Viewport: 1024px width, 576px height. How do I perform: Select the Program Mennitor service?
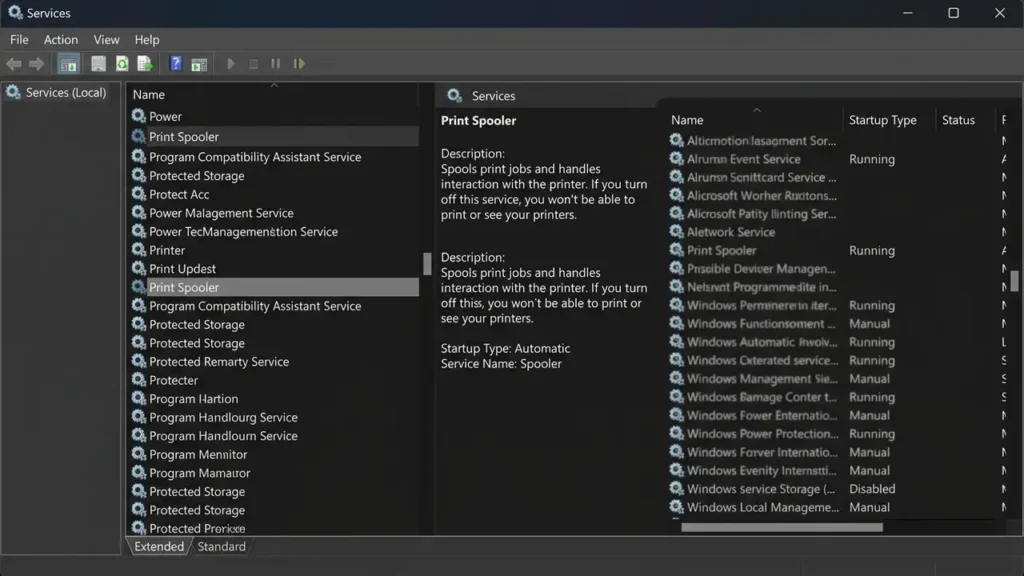(274, 455)
